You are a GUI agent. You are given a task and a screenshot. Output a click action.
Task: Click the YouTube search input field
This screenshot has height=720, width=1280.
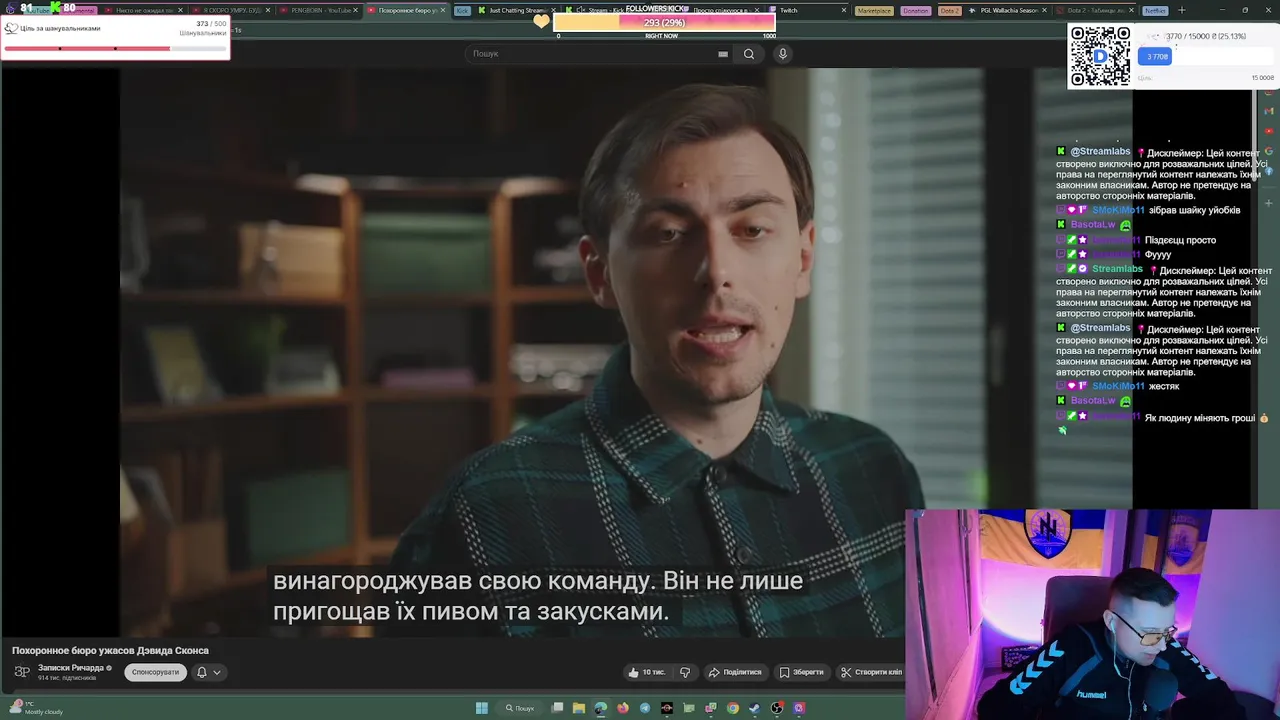point(600,54)
